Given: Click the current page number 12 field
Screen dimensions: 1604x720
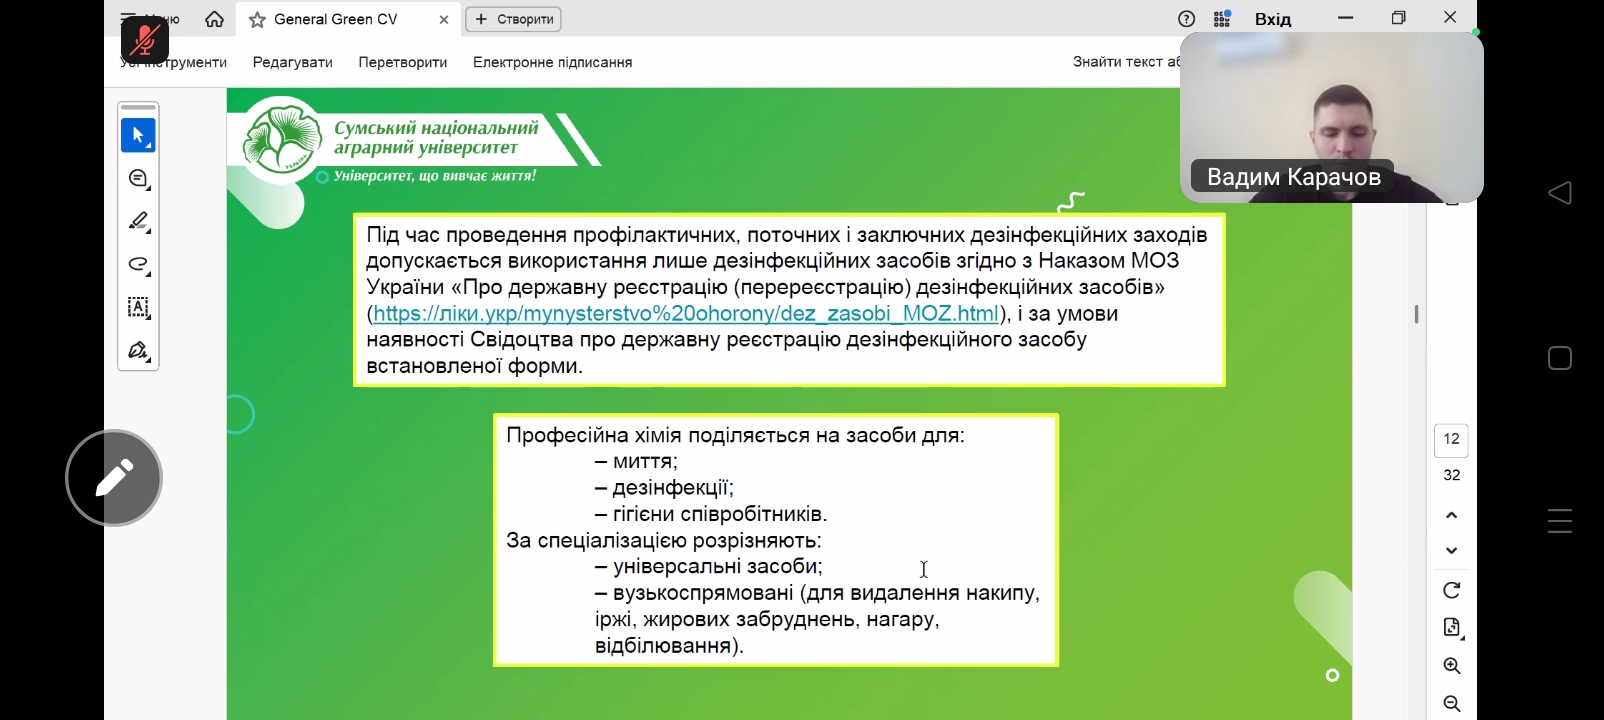Looking at the screenshot, I should (1451, 439).
